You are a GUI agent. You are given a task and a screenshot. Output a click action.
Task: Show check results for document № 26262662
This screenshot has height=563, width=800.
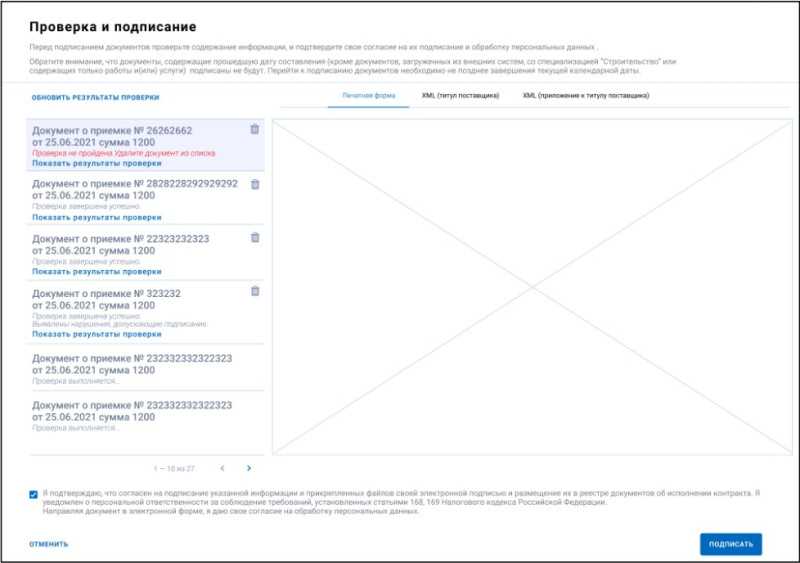click(x=97, y=163)
